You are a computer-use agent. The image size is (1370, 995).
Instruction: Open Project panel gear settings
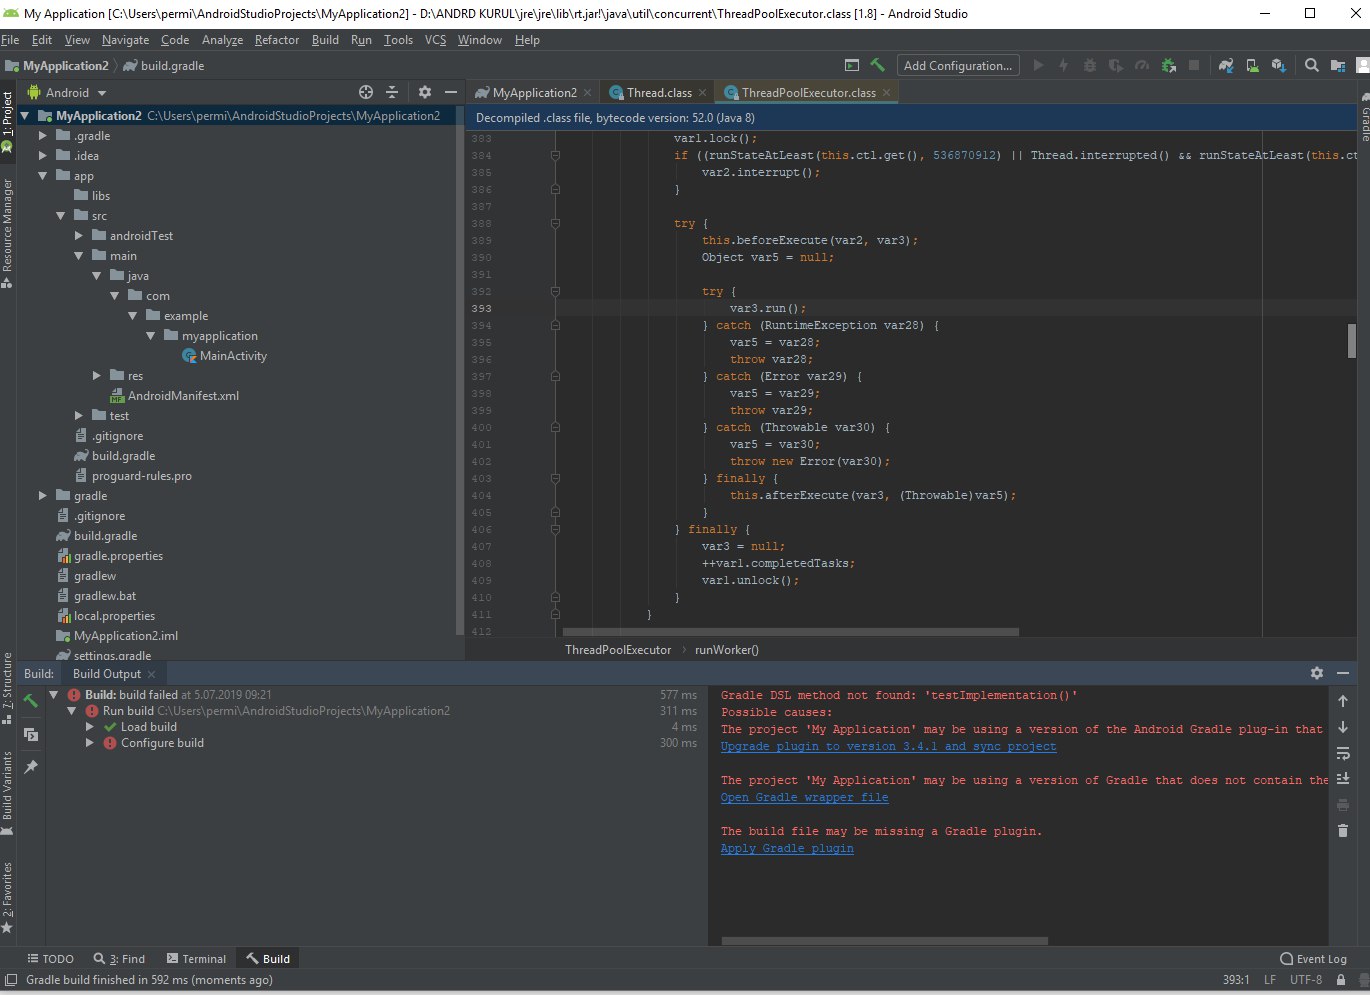point(424,92)
